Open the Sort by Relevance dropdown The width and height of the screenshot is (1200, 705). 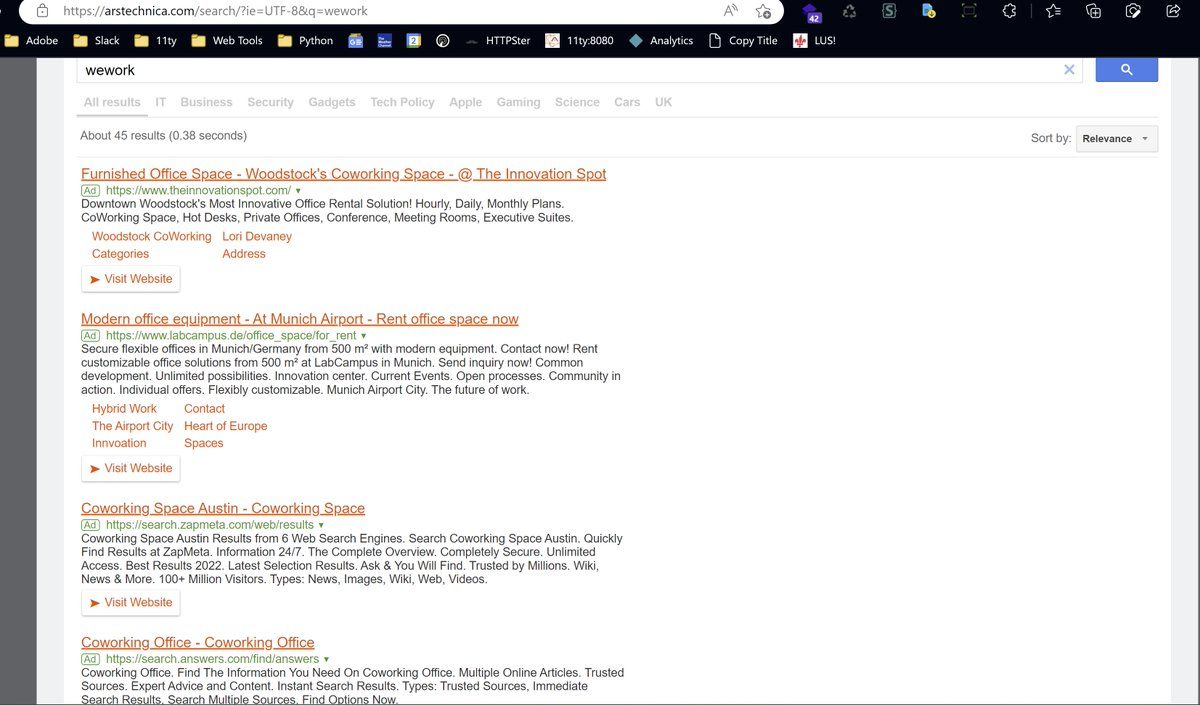point(1117,138)
